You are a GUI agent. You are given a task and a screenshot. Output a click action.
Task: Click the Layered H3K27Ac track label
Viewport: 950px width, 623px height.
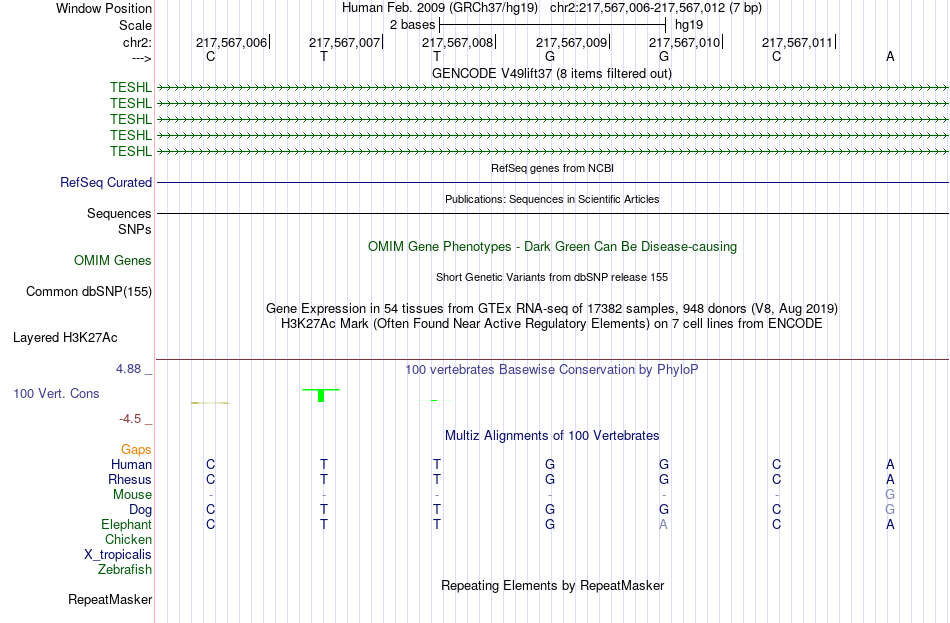pos(65,338)
